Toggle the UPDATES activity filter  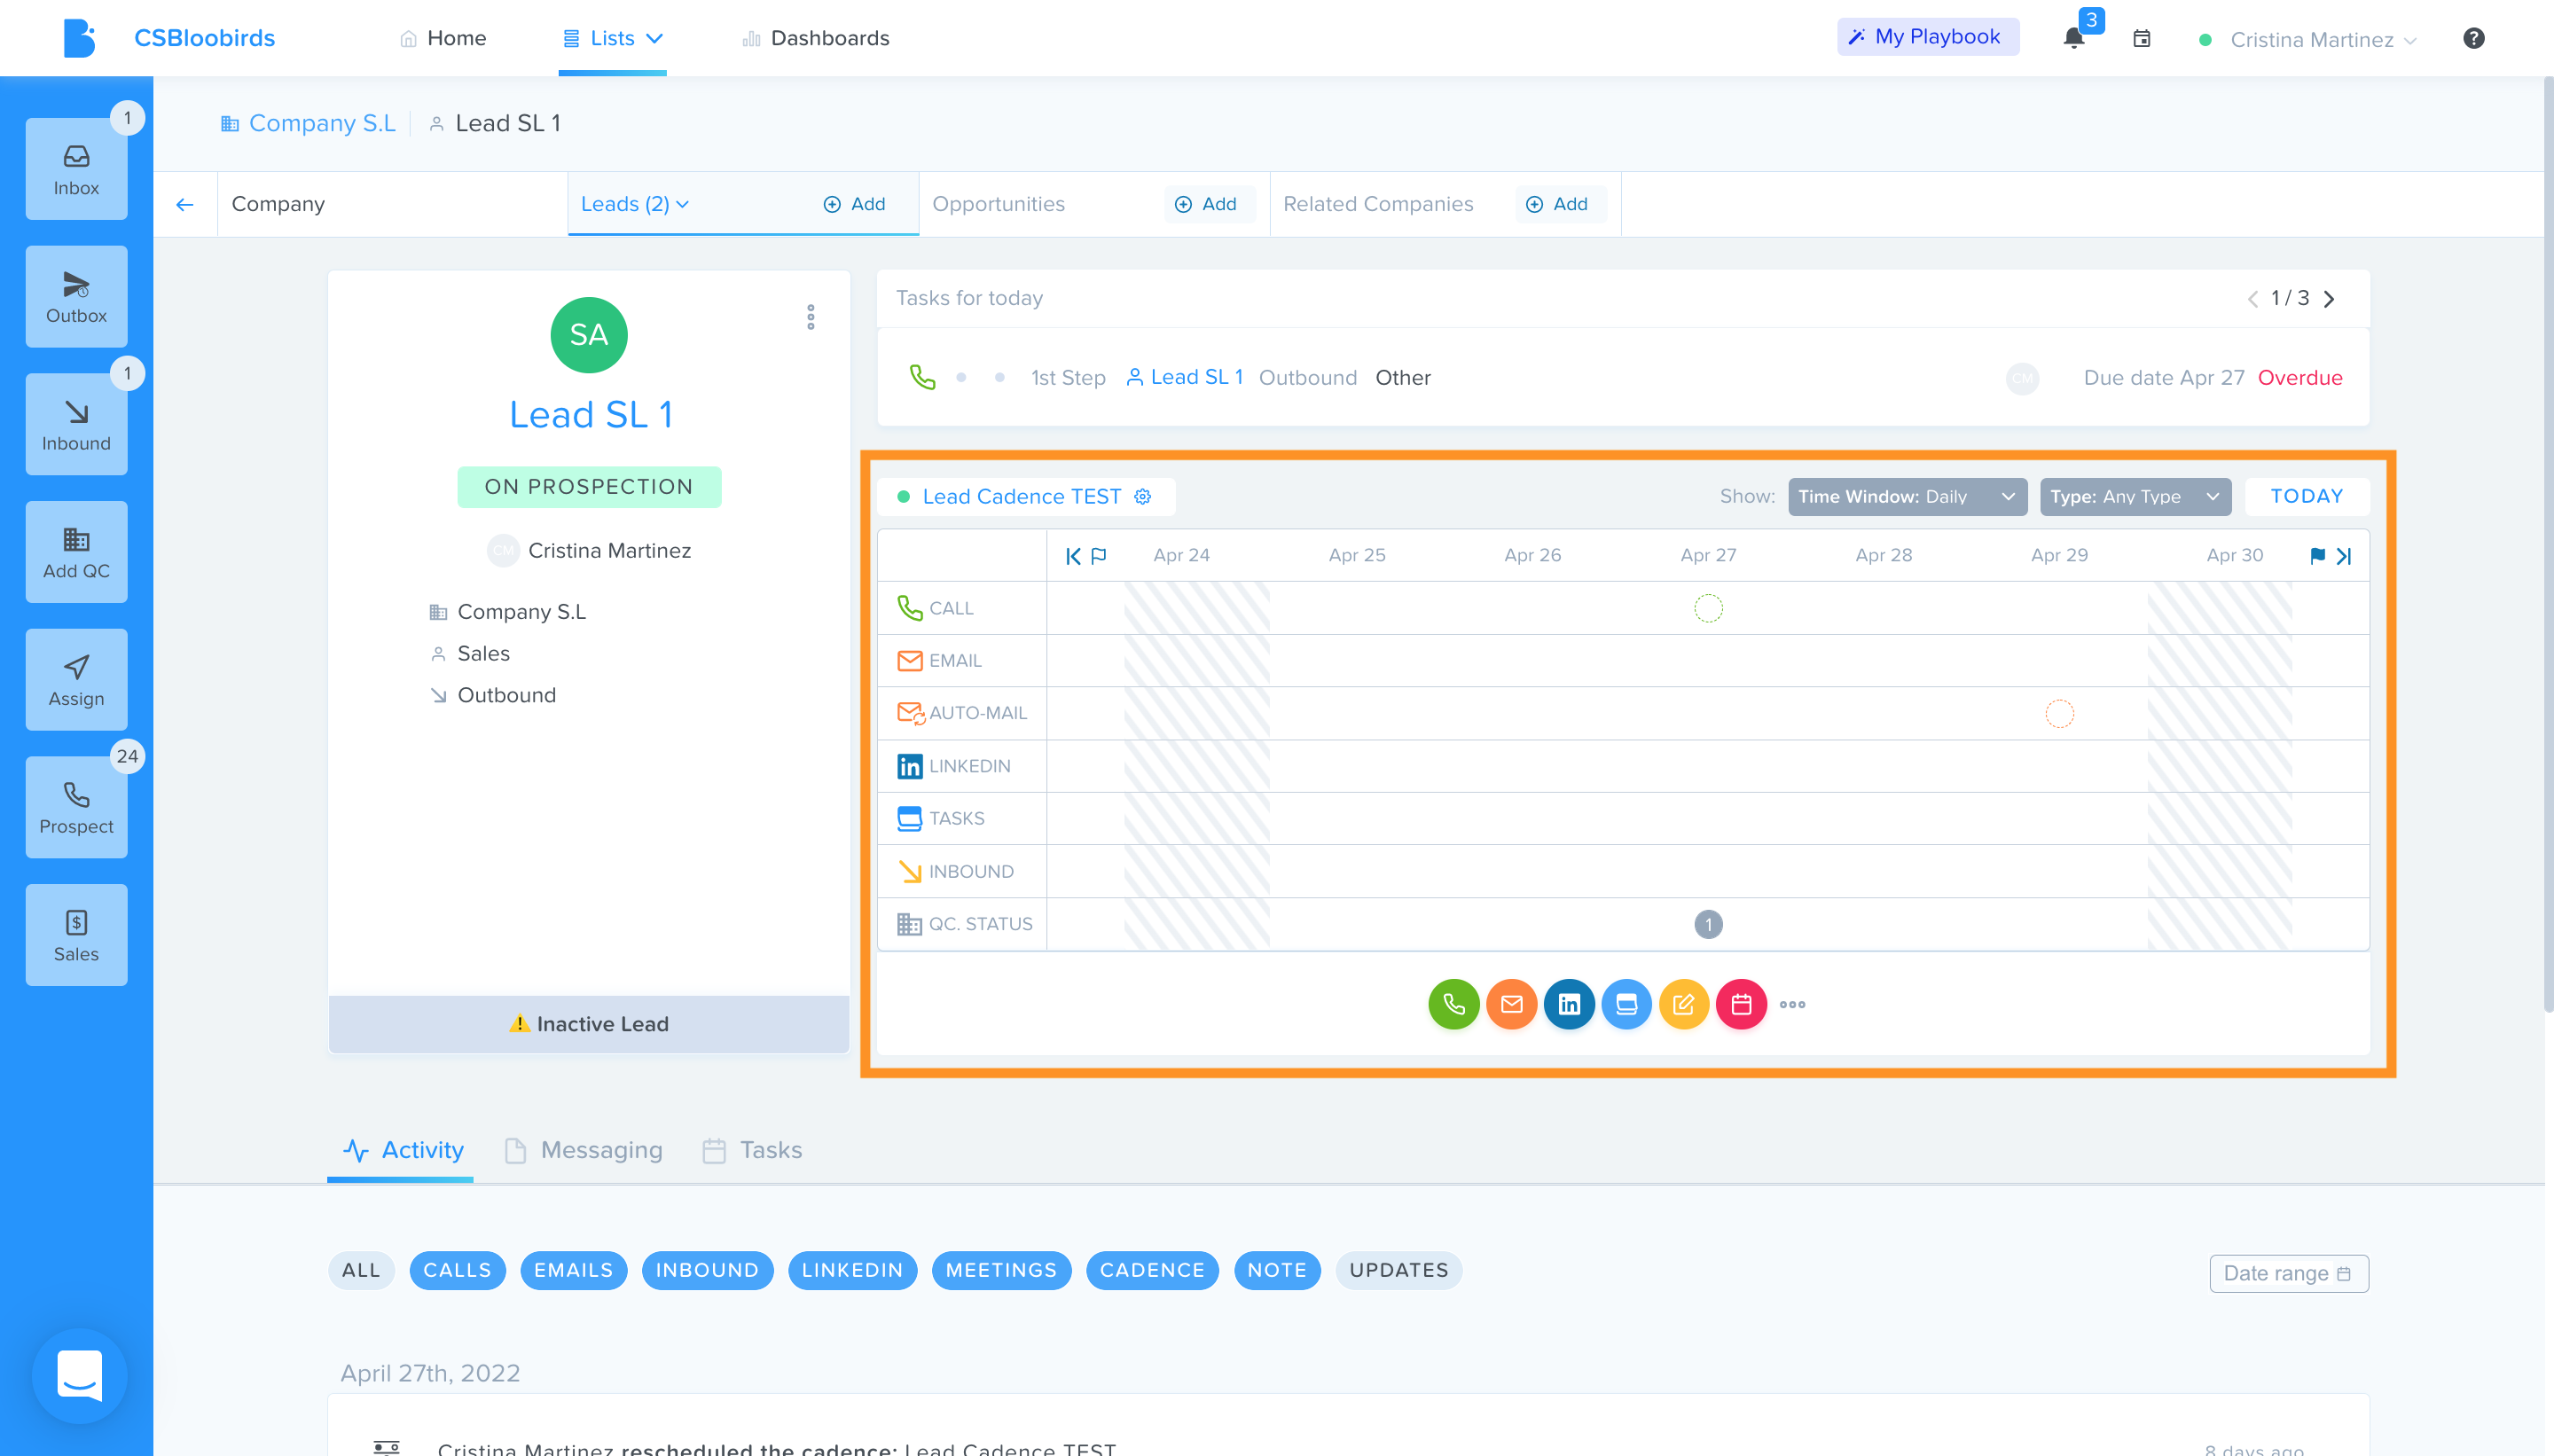tap(1399, 1270)
